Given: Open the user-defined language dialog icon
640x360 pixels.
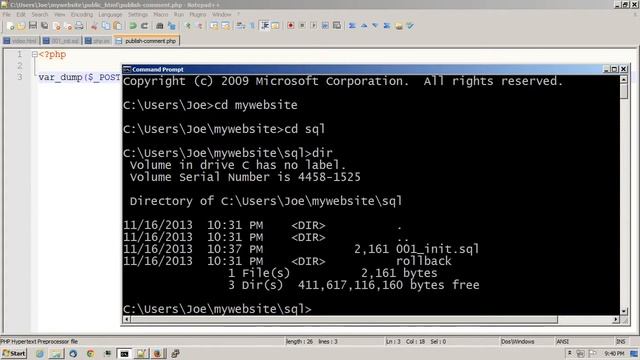Looking at the screenshot, I should (x=276, y=26).
